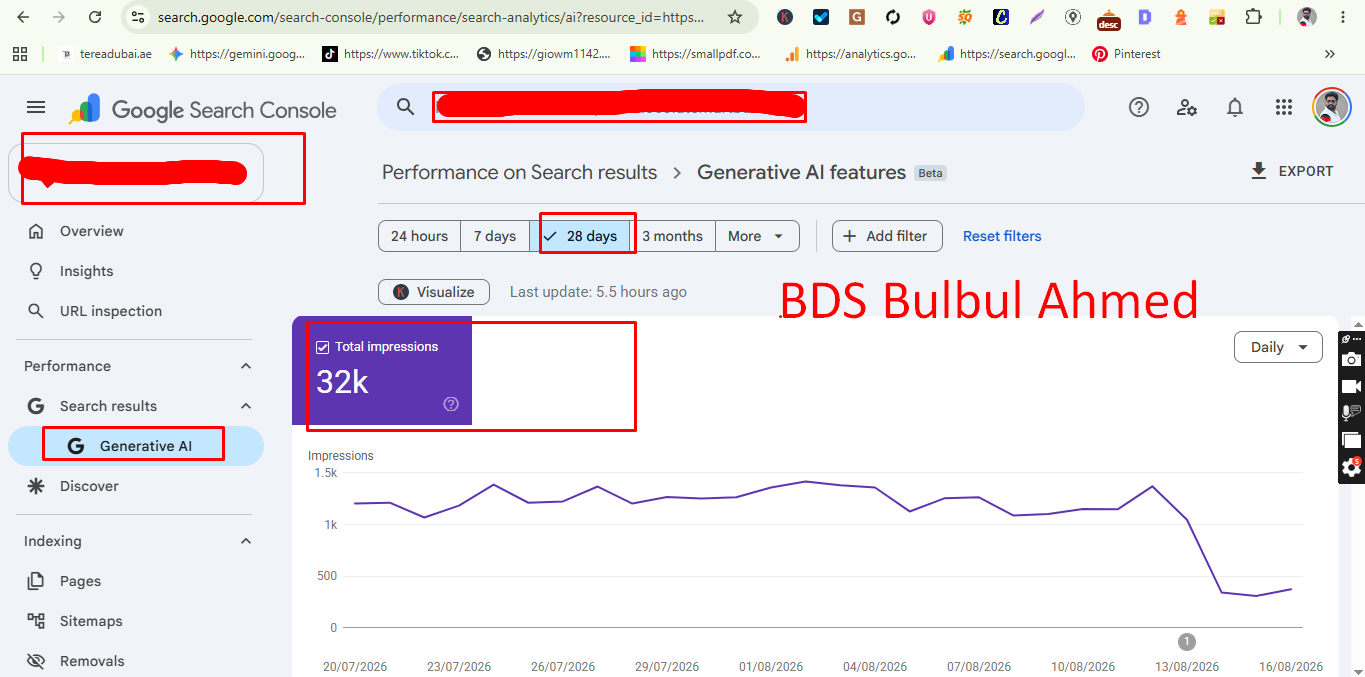Click the Export download button
This screenshot has height=677, width=1365.
click(1292, 171)
